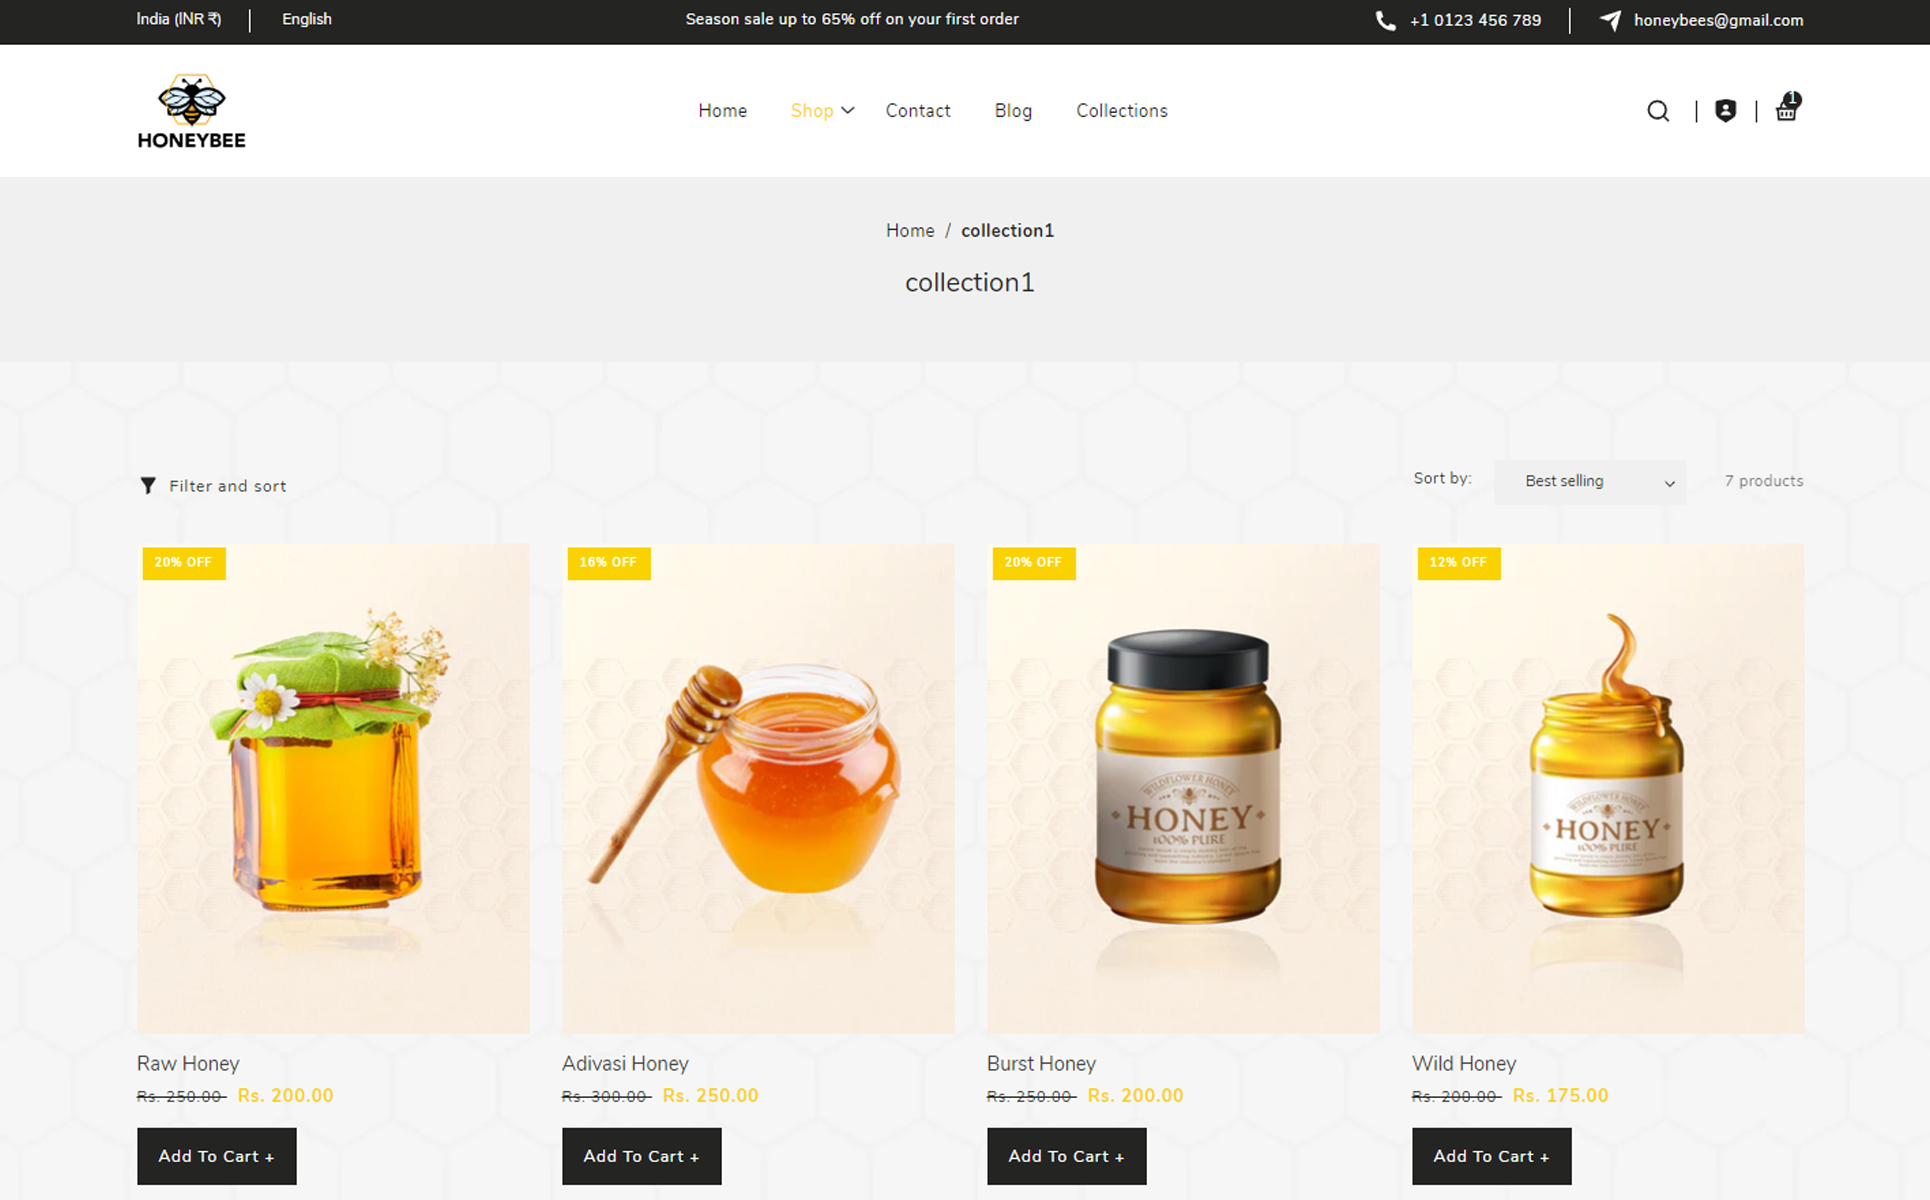Click the filter funnel icon
This screenshot has height=1200, width=1930.
click(x=148, y=485)
